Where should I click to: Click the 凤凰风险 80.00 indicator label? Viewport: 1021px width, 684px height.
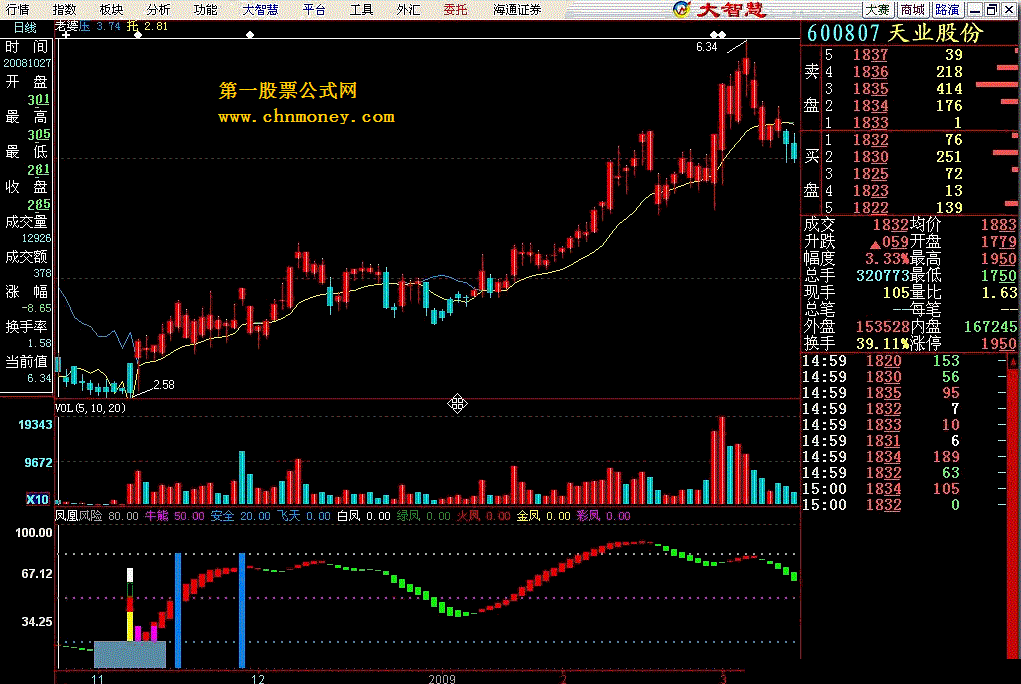coord(96,516)
